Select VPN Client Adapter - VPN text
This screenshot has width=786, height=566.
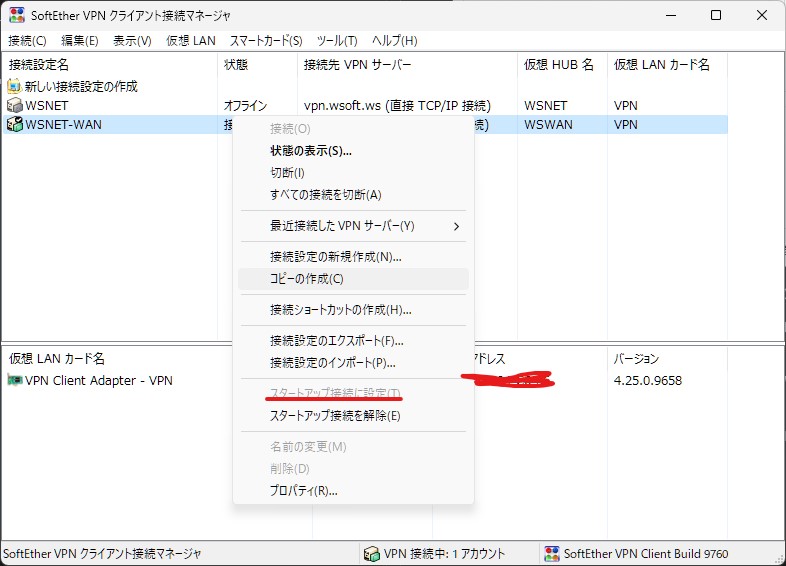tap(99, 381)
